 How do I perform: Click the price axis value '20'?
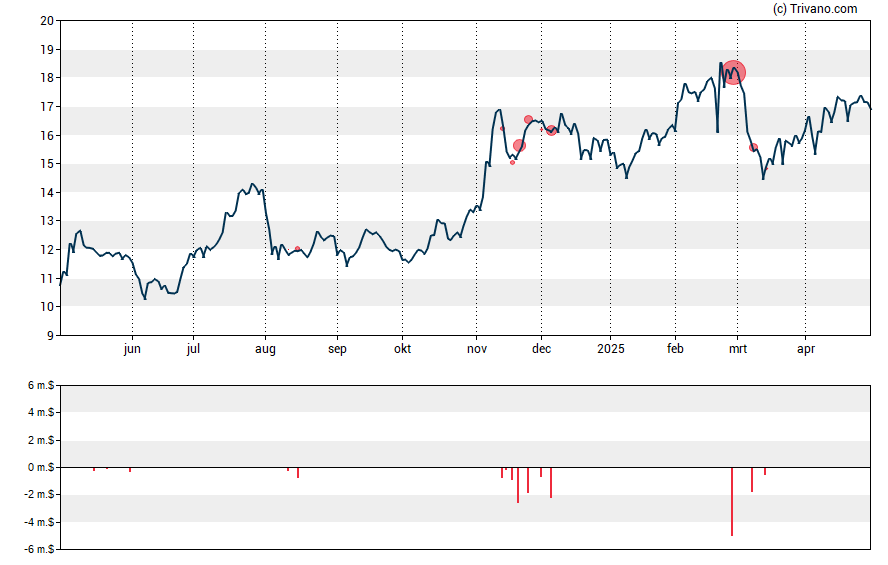(47, 21)
